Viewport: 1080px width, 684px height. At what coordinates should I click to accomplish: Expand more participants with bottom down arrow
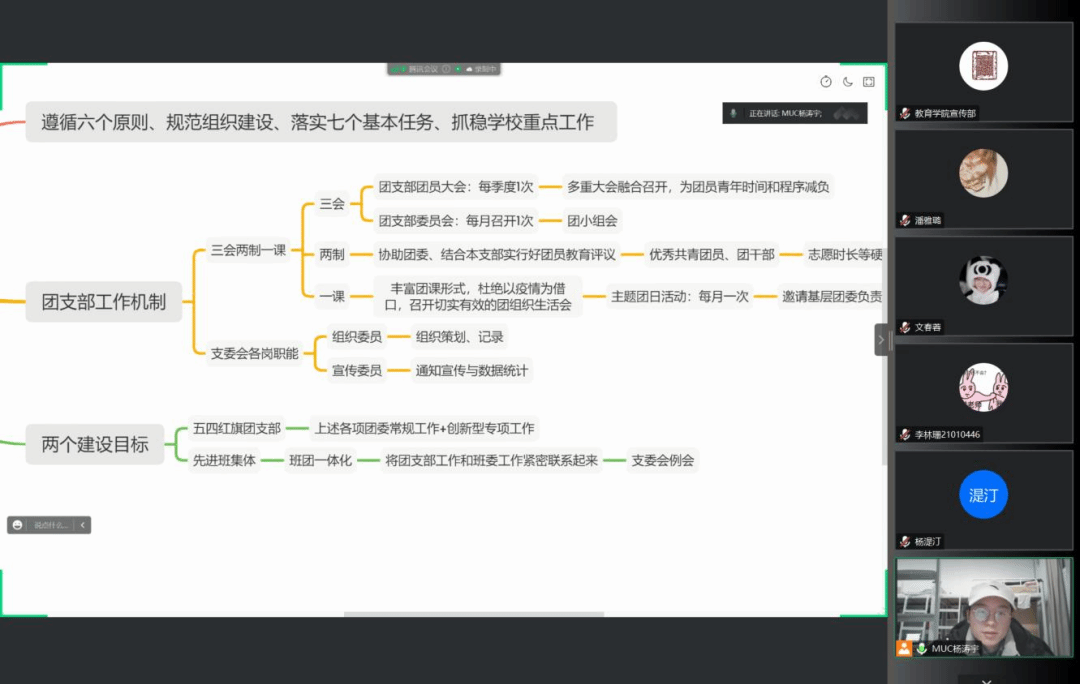[986, 679]
